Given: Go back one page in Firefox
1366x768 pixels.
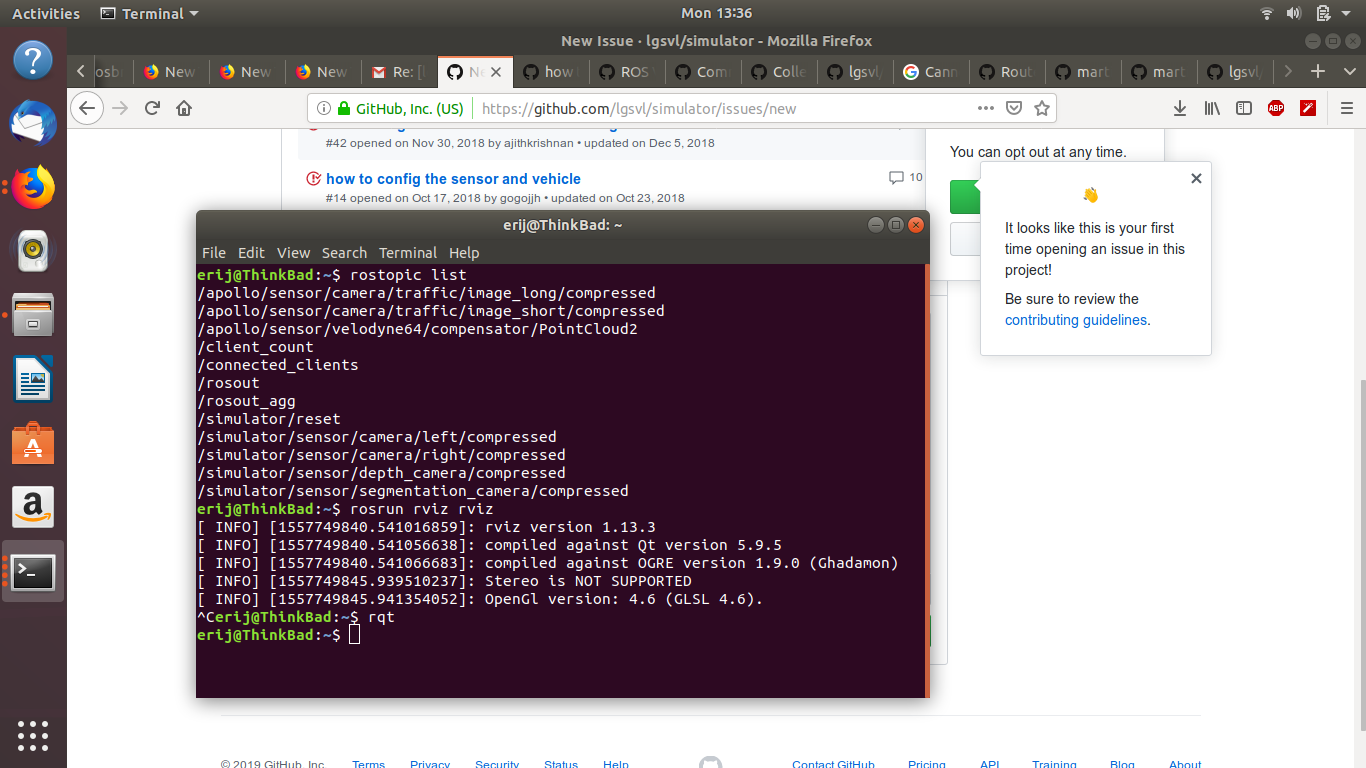Looking at the screenshot, I should (87, 108).
